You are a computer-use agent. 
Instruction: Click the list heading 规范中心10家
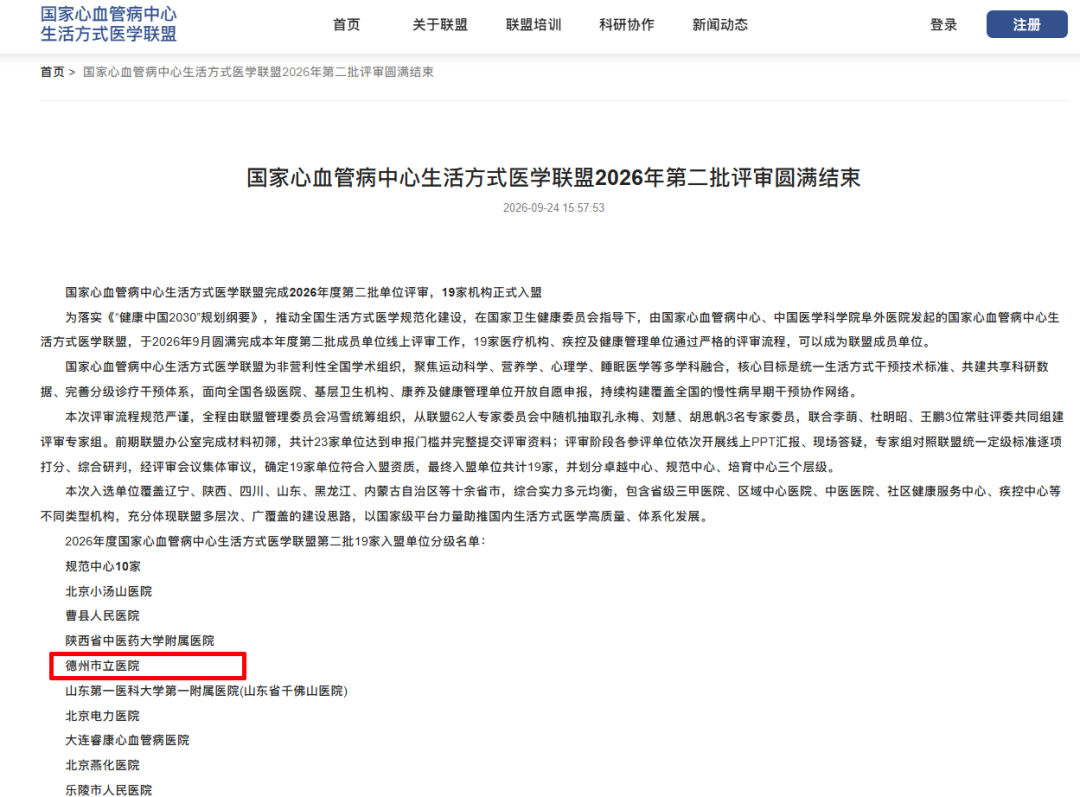pos(103,566)
